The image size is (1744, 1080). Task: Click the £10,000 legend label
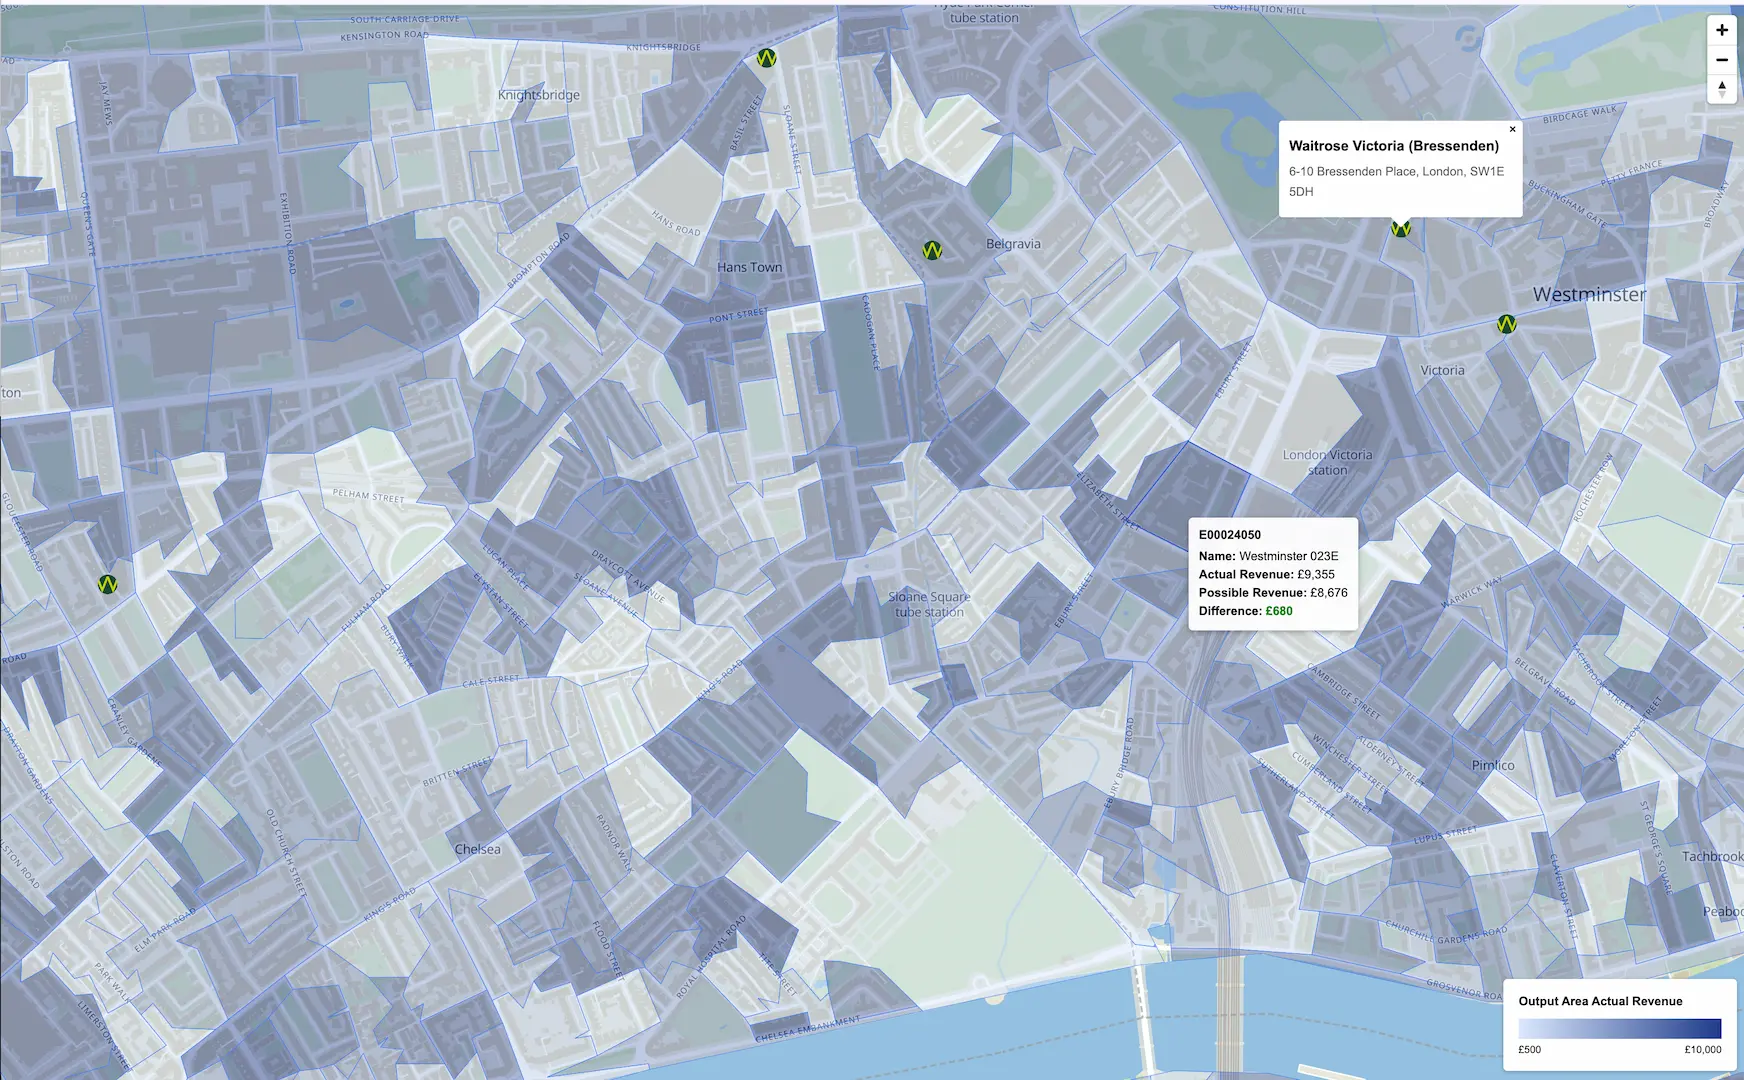pos(1702,1050)
